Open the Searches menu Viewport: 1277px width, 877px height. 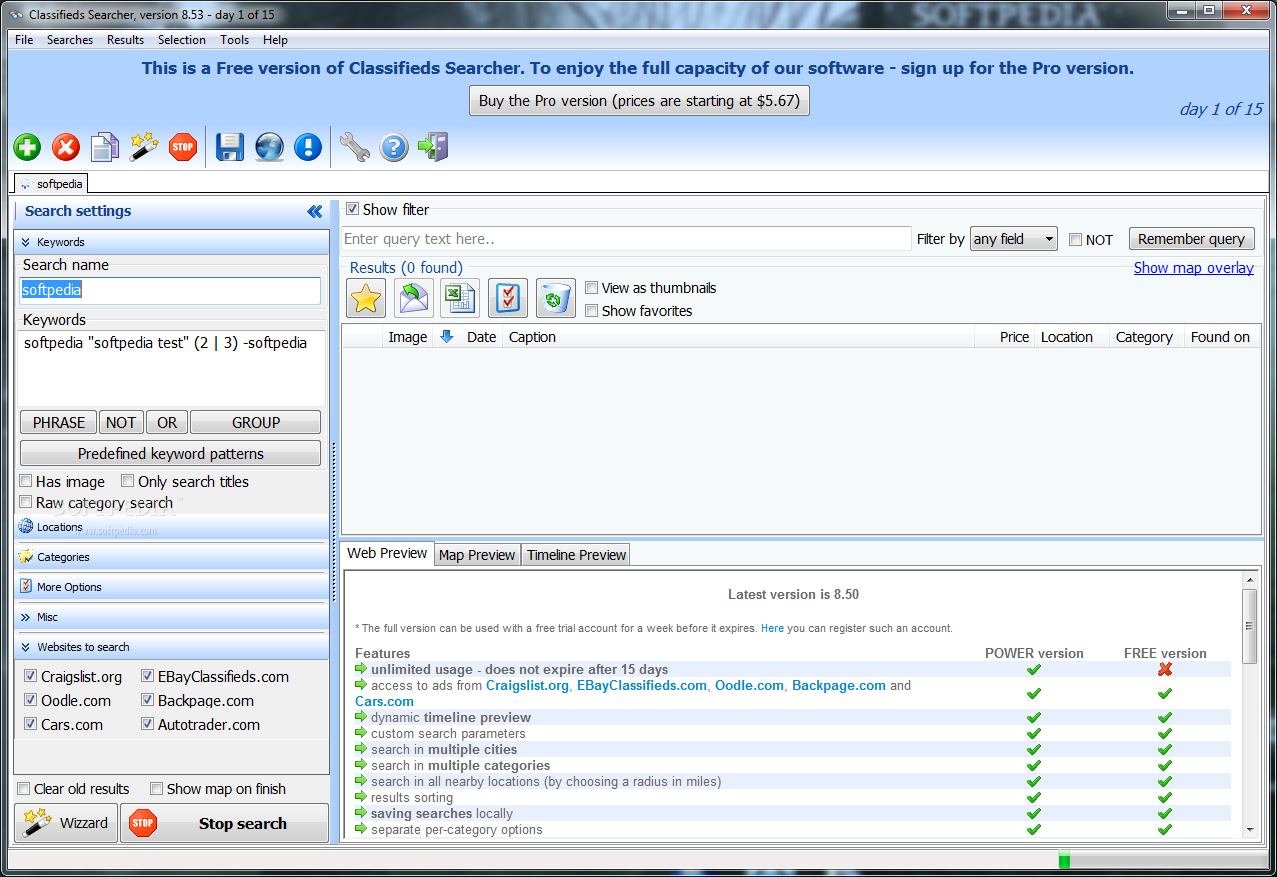pos(70,40)
